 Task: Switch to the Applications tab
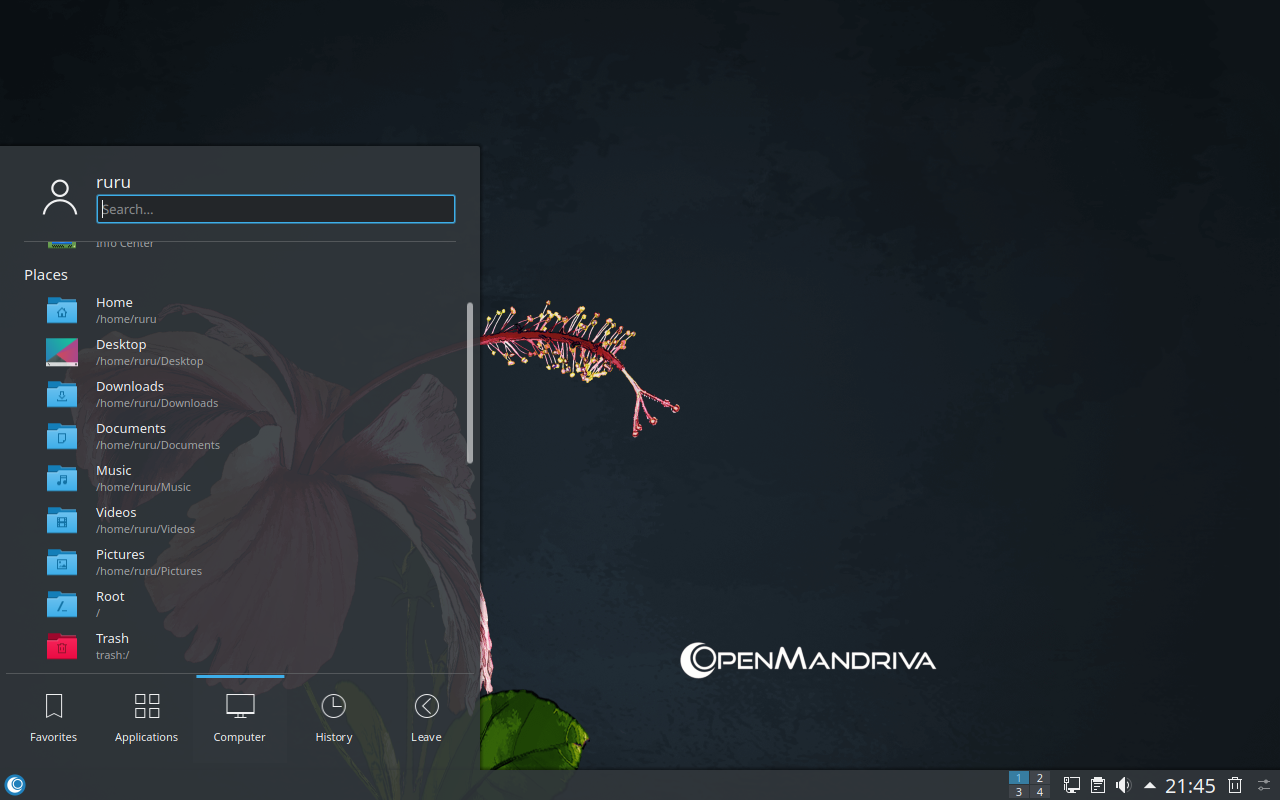coord(146,719)
